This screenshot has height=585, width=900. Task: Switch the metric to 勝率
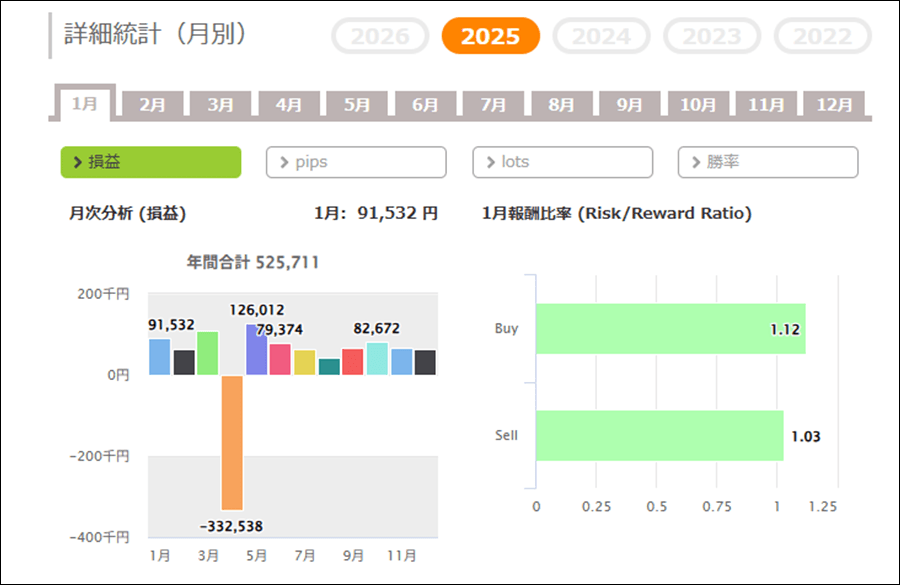pyautogui.click(x=768, y=162)
